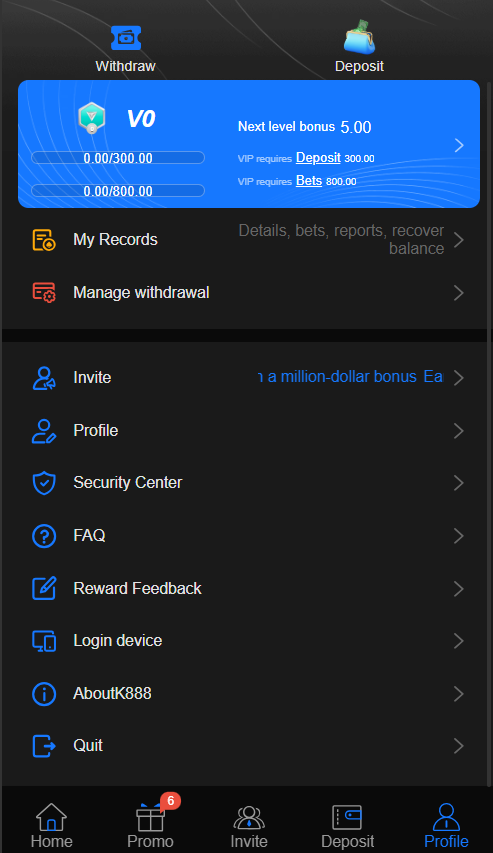Image resolution: width=493 pixels, height=853 pixels.
Task: Expand VIP card details chevron
Action: (x=459, y=145)
